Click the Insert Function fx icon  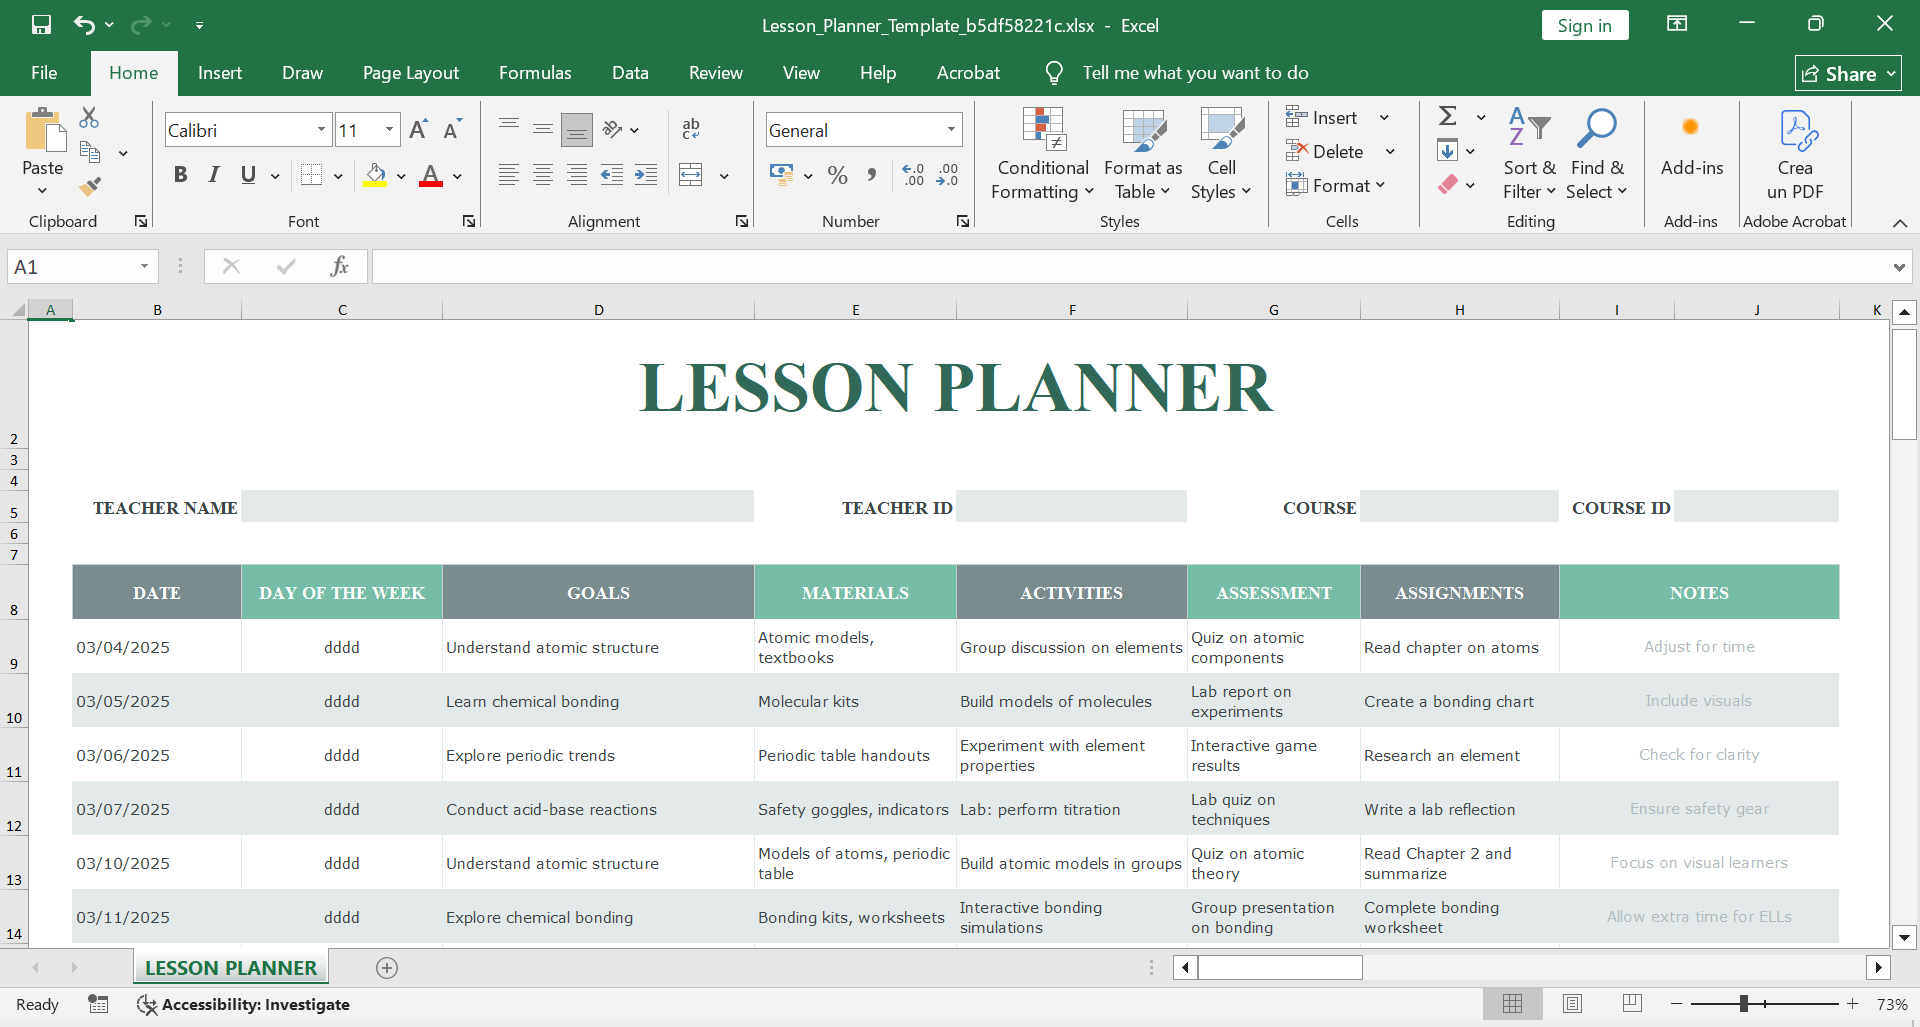[x=340, y=266]
